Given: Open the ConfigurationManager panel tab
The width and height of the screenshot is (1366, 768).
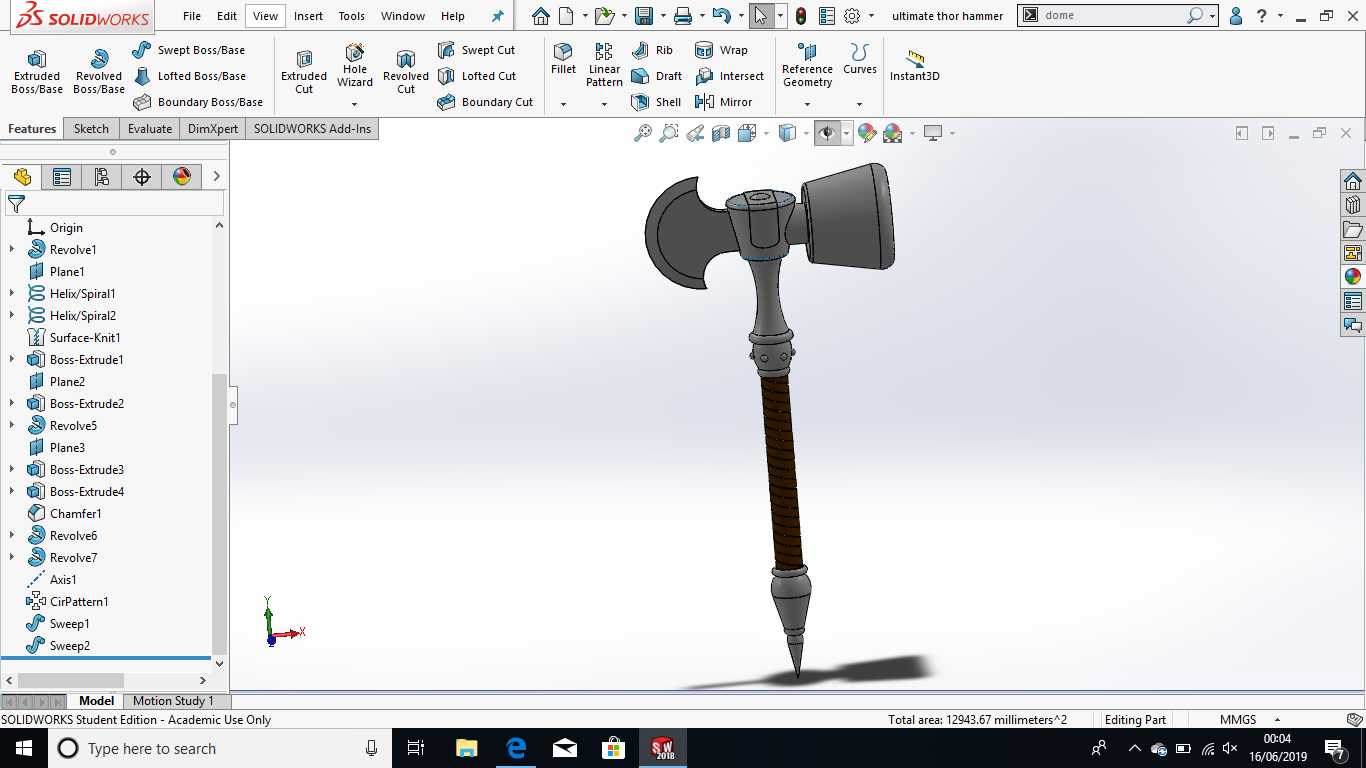Looking at the screenshot, I should click(x=102, y=177).
